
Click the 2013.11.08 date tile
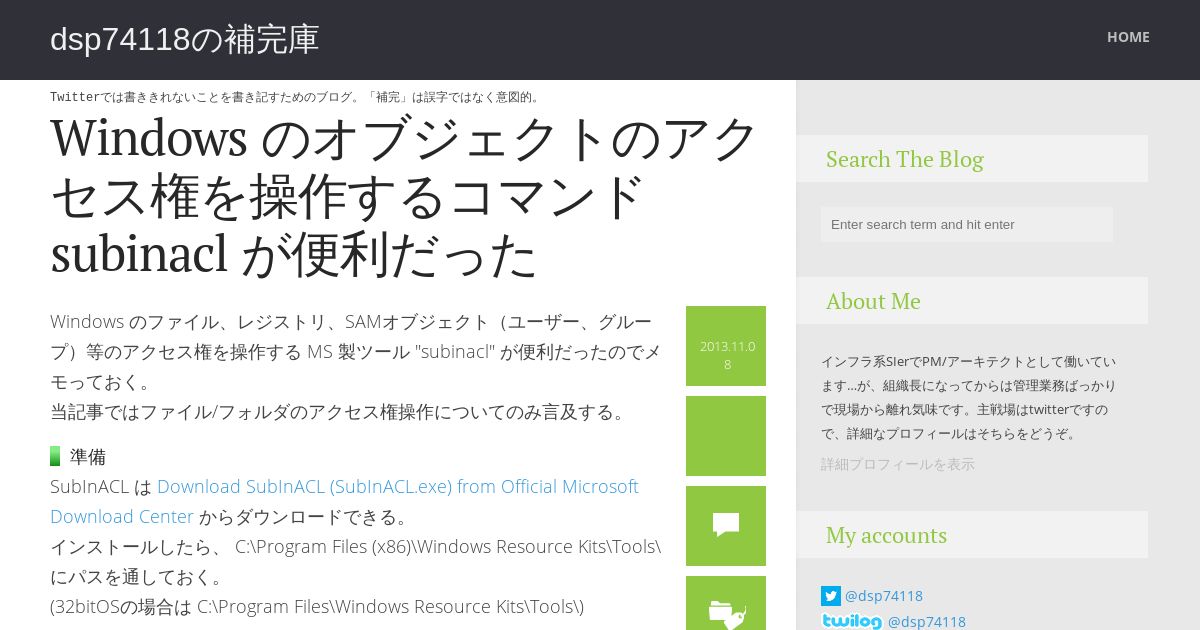726,346
